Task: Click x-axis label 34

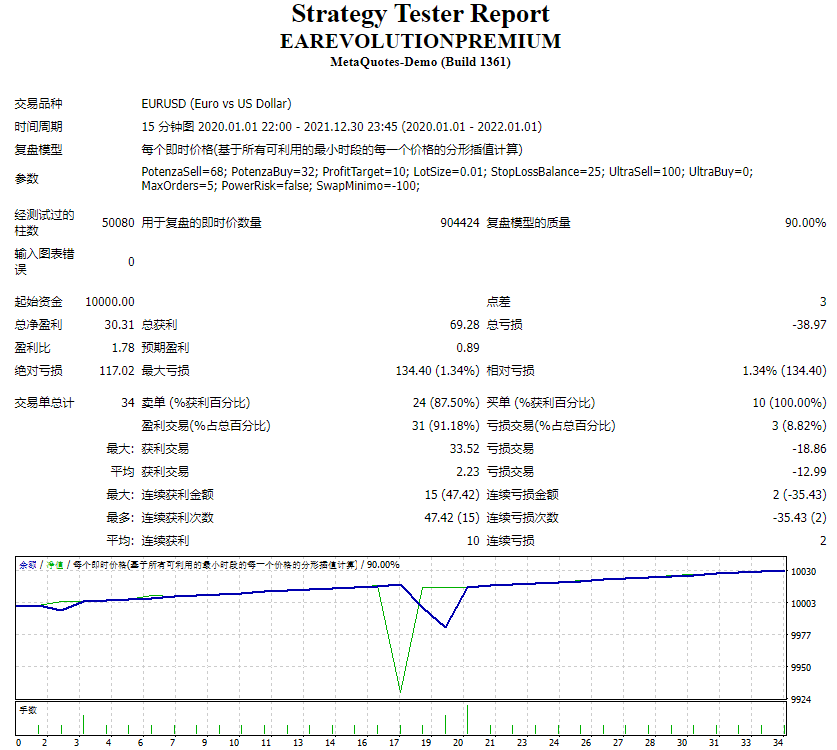Action: tap(778, 743)
